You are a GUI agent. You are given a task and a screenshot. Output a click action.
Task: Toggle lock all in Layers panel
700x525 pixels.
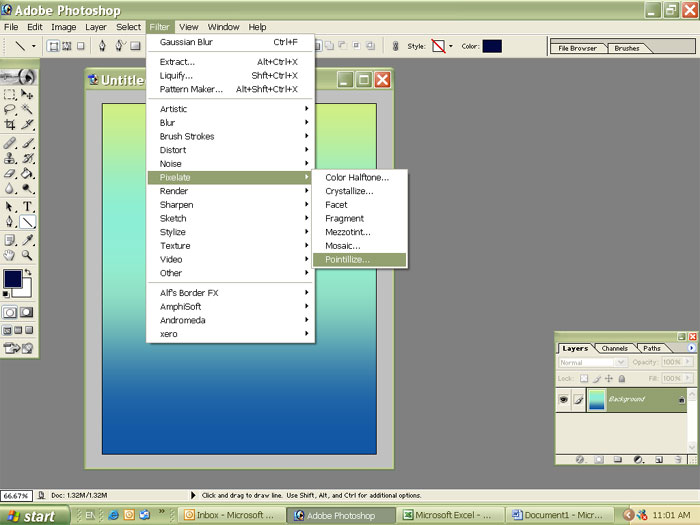pyautogui.click(x=621, y=379)
